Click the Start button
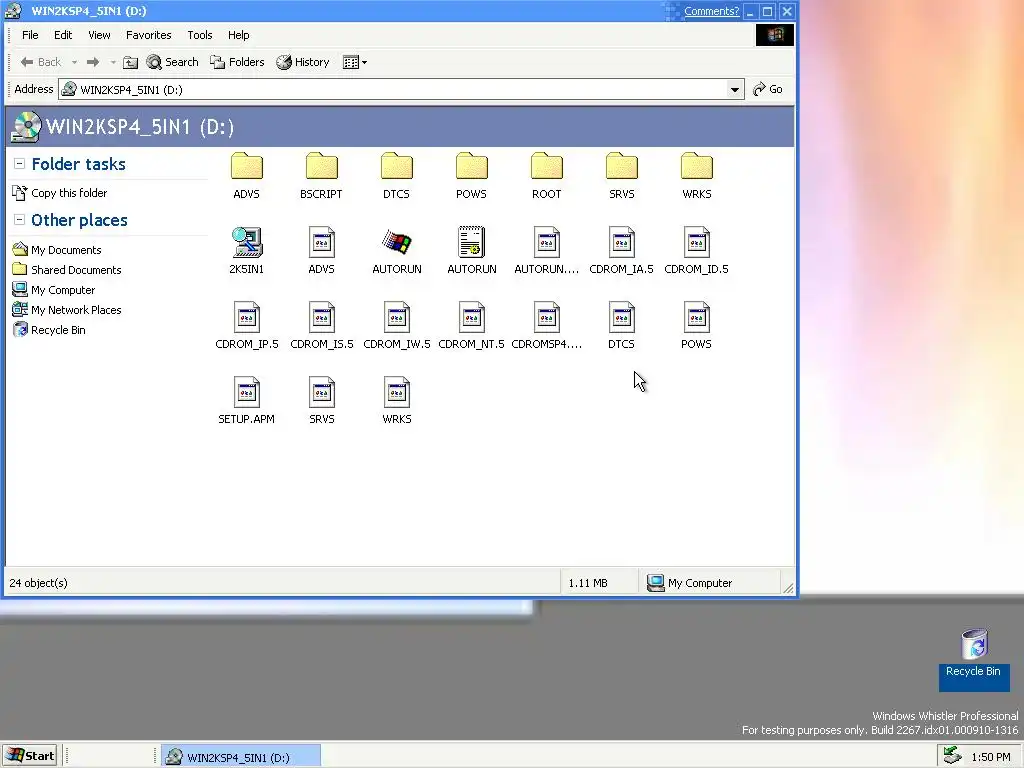Screen dimensions: 1024x768 pos(30,756)
